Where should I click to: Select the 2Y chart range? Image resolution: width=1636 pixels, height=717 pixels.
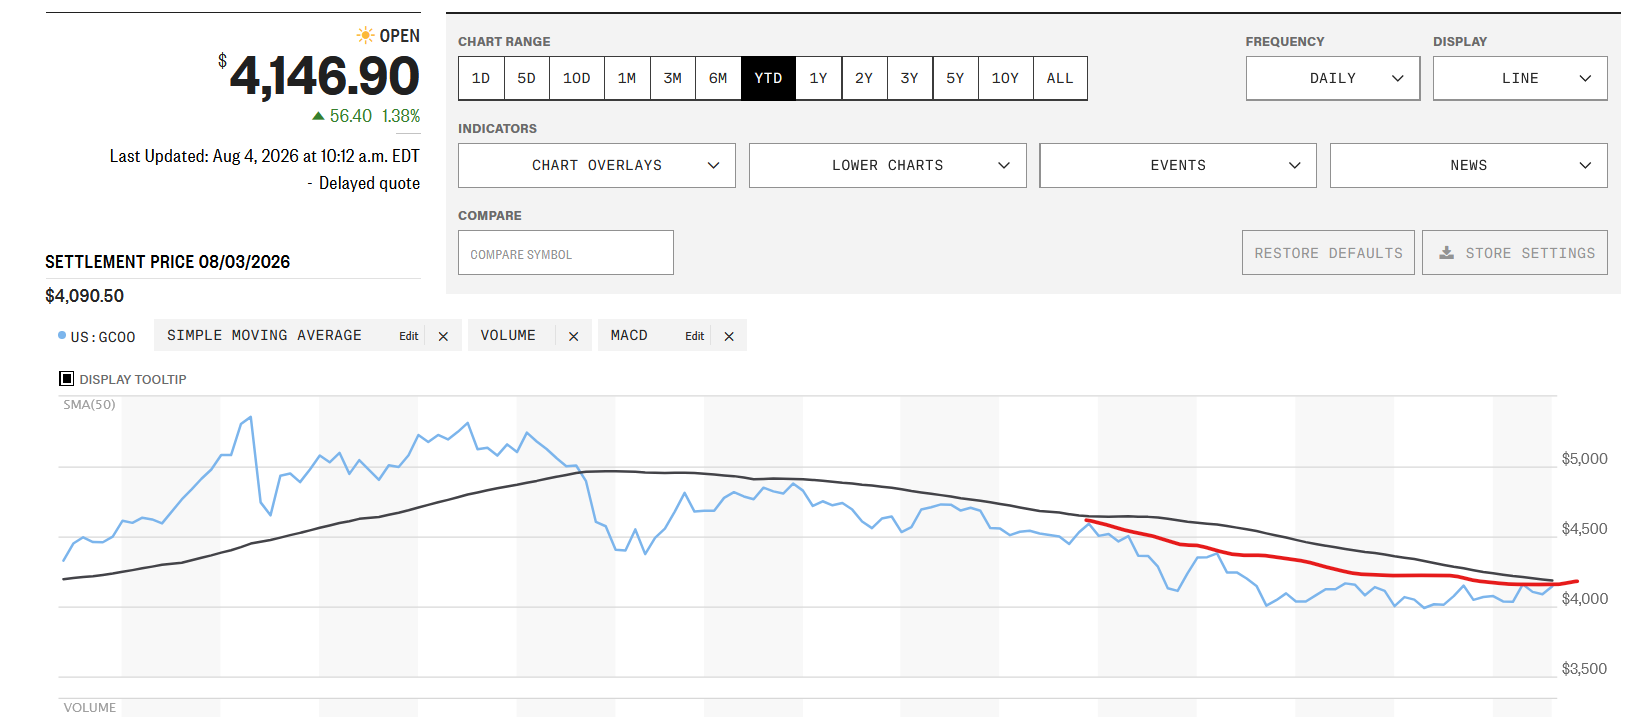[x=864, y=78]
